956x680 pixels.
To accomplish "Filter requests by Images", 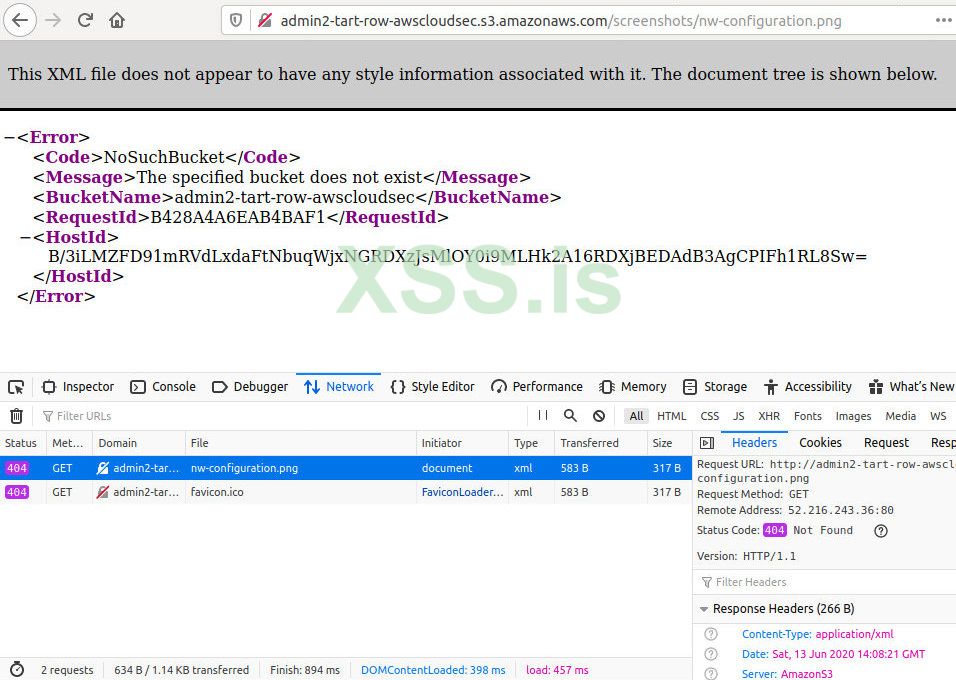I will 853,416.
